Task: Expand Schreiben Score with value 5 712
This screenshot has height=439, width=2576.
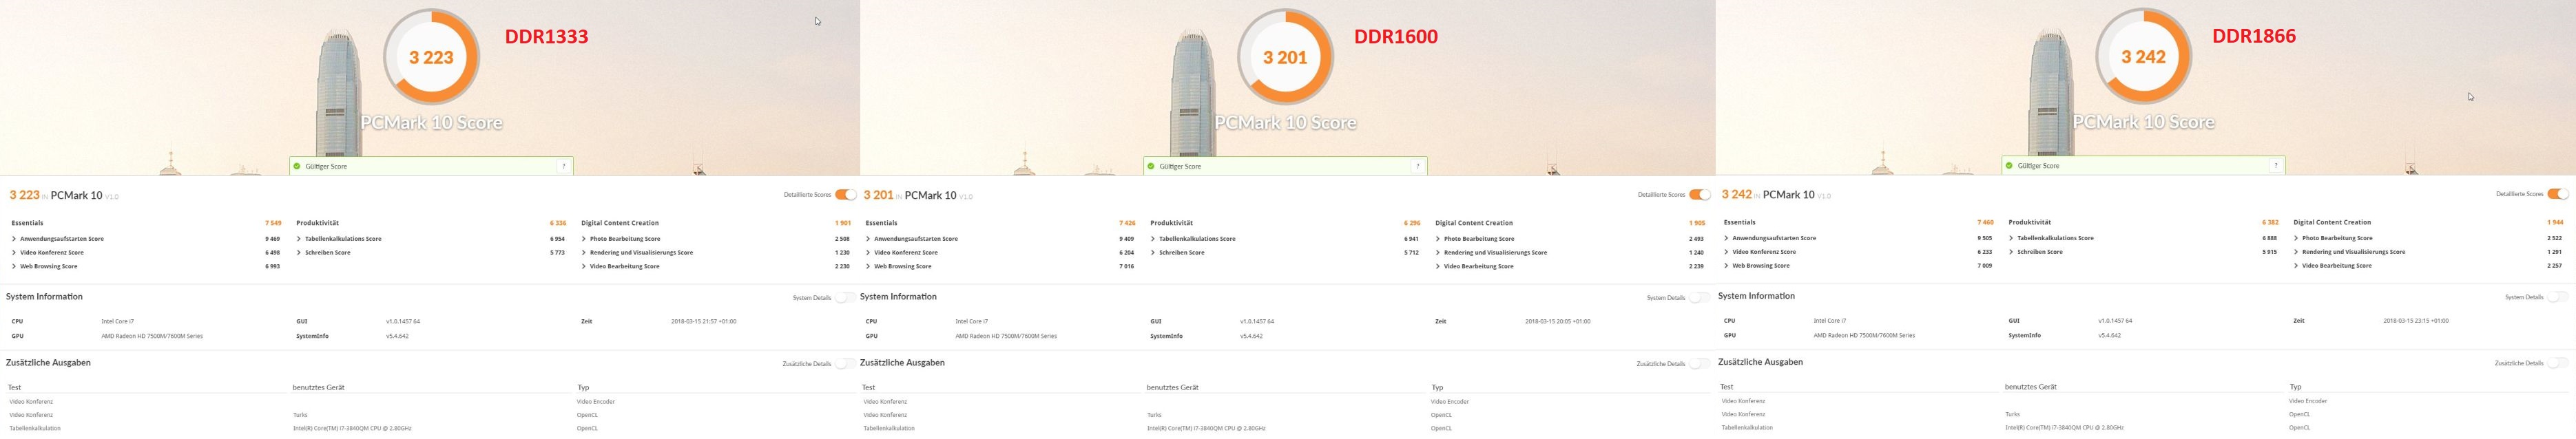Action: [1153, 253]
